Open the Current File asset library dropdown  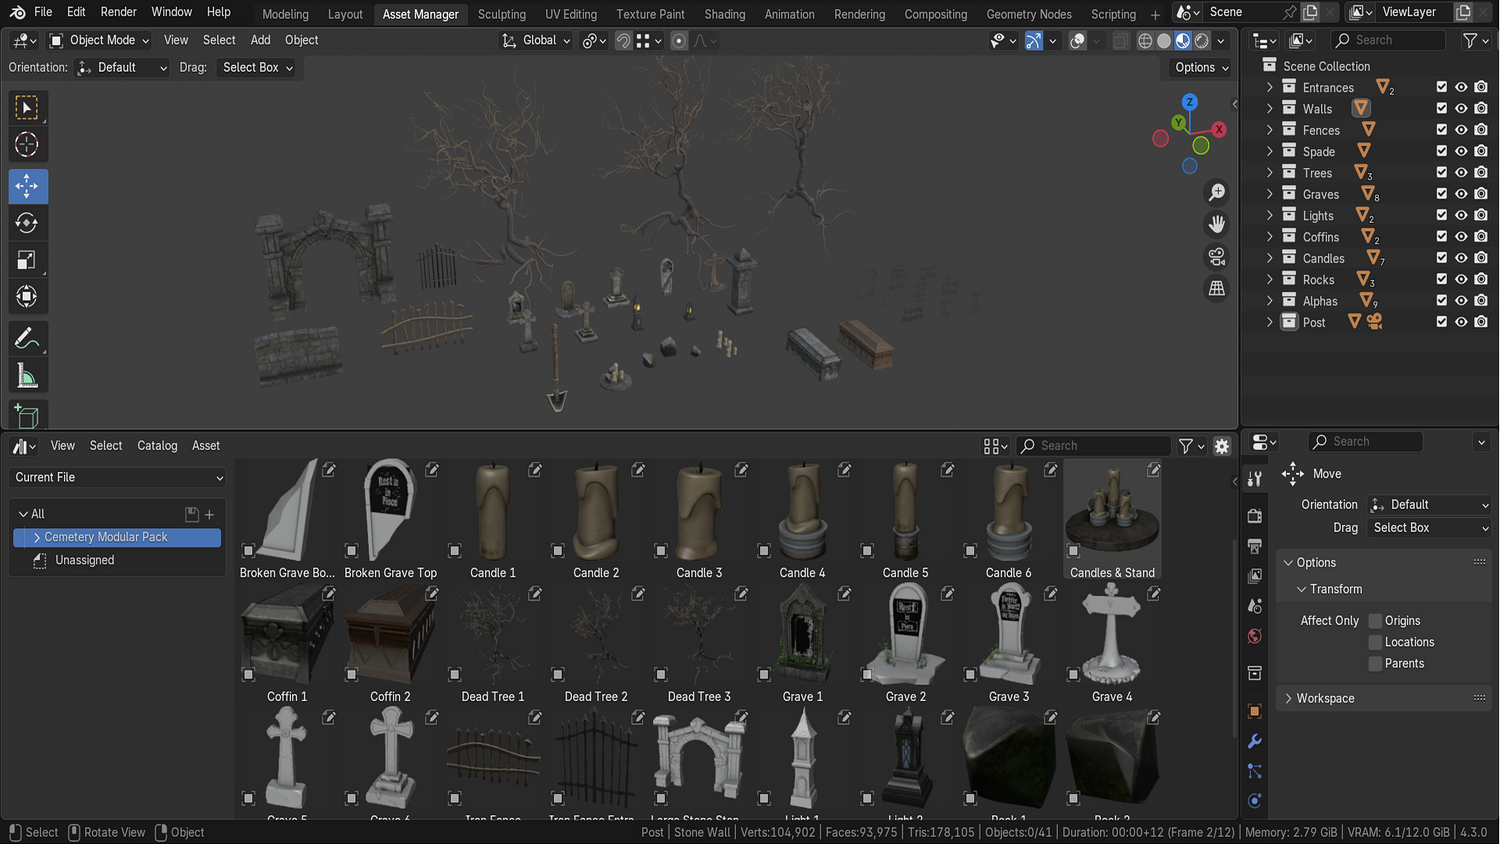119,478
